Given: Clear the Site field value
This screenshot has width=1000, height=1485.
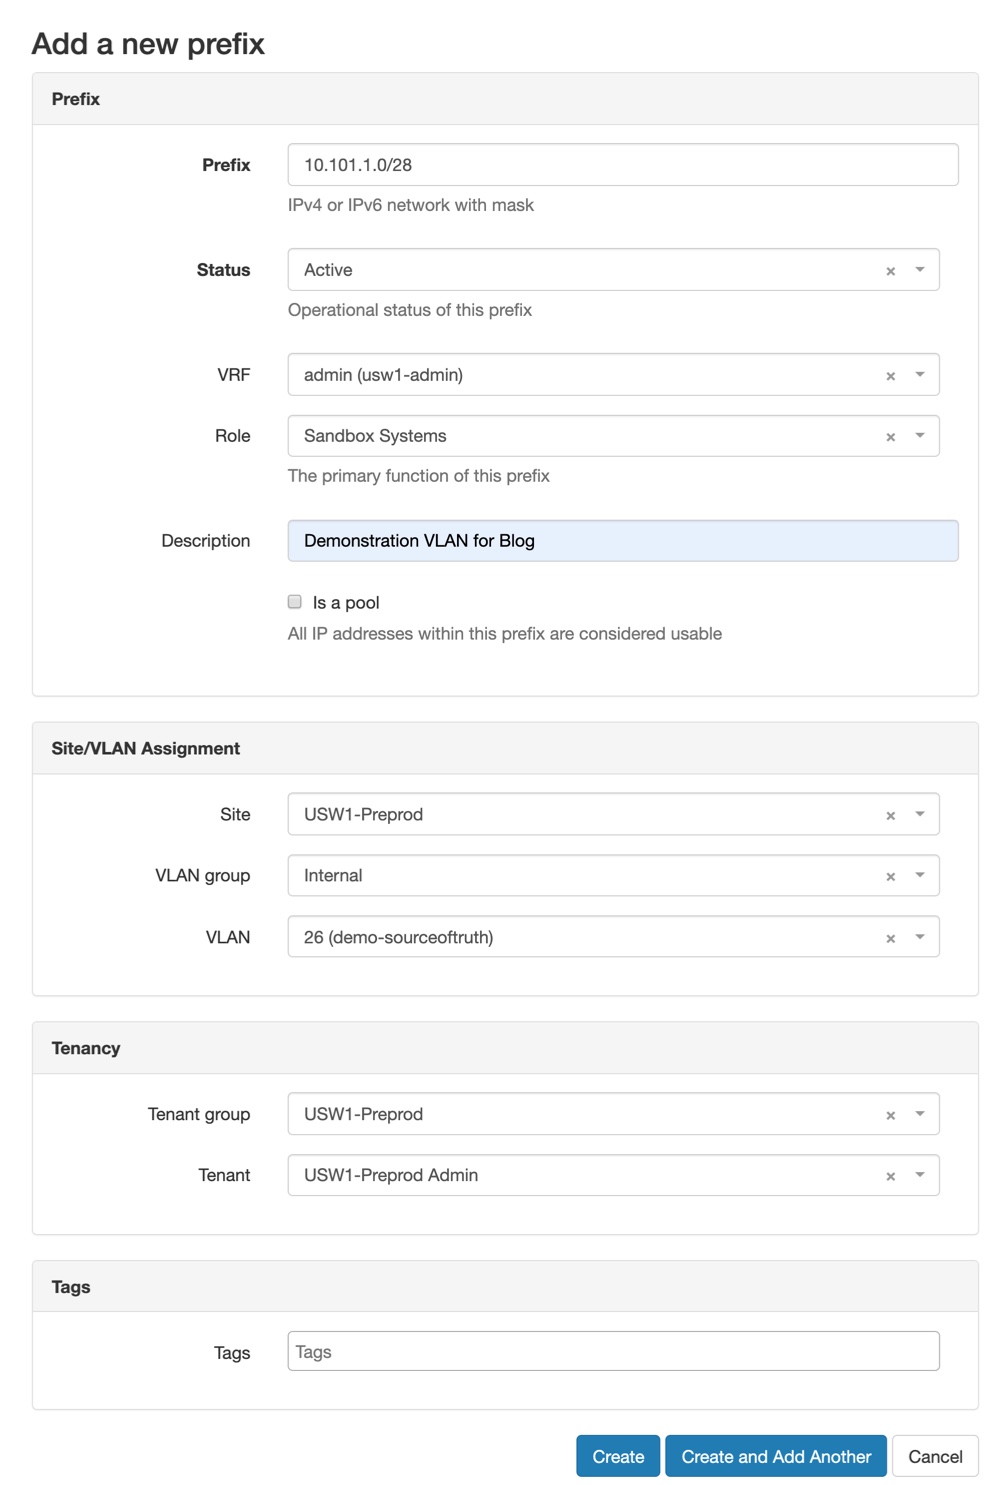Looking at the screenshot, I should click(890, 816).
